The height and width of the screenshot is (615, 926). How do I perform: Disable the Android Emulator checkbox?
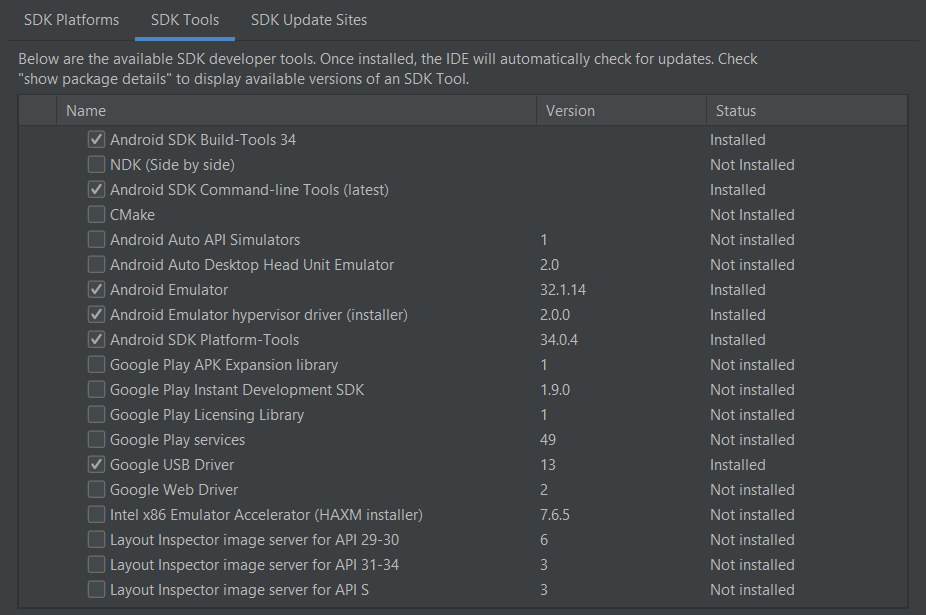[96, 289]
